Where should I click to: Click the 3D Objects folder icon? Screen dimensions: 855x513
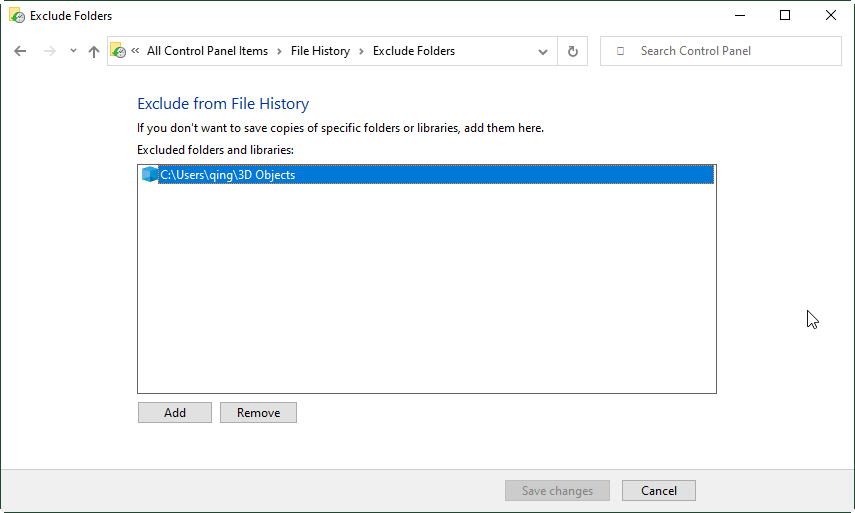(150, 175)
